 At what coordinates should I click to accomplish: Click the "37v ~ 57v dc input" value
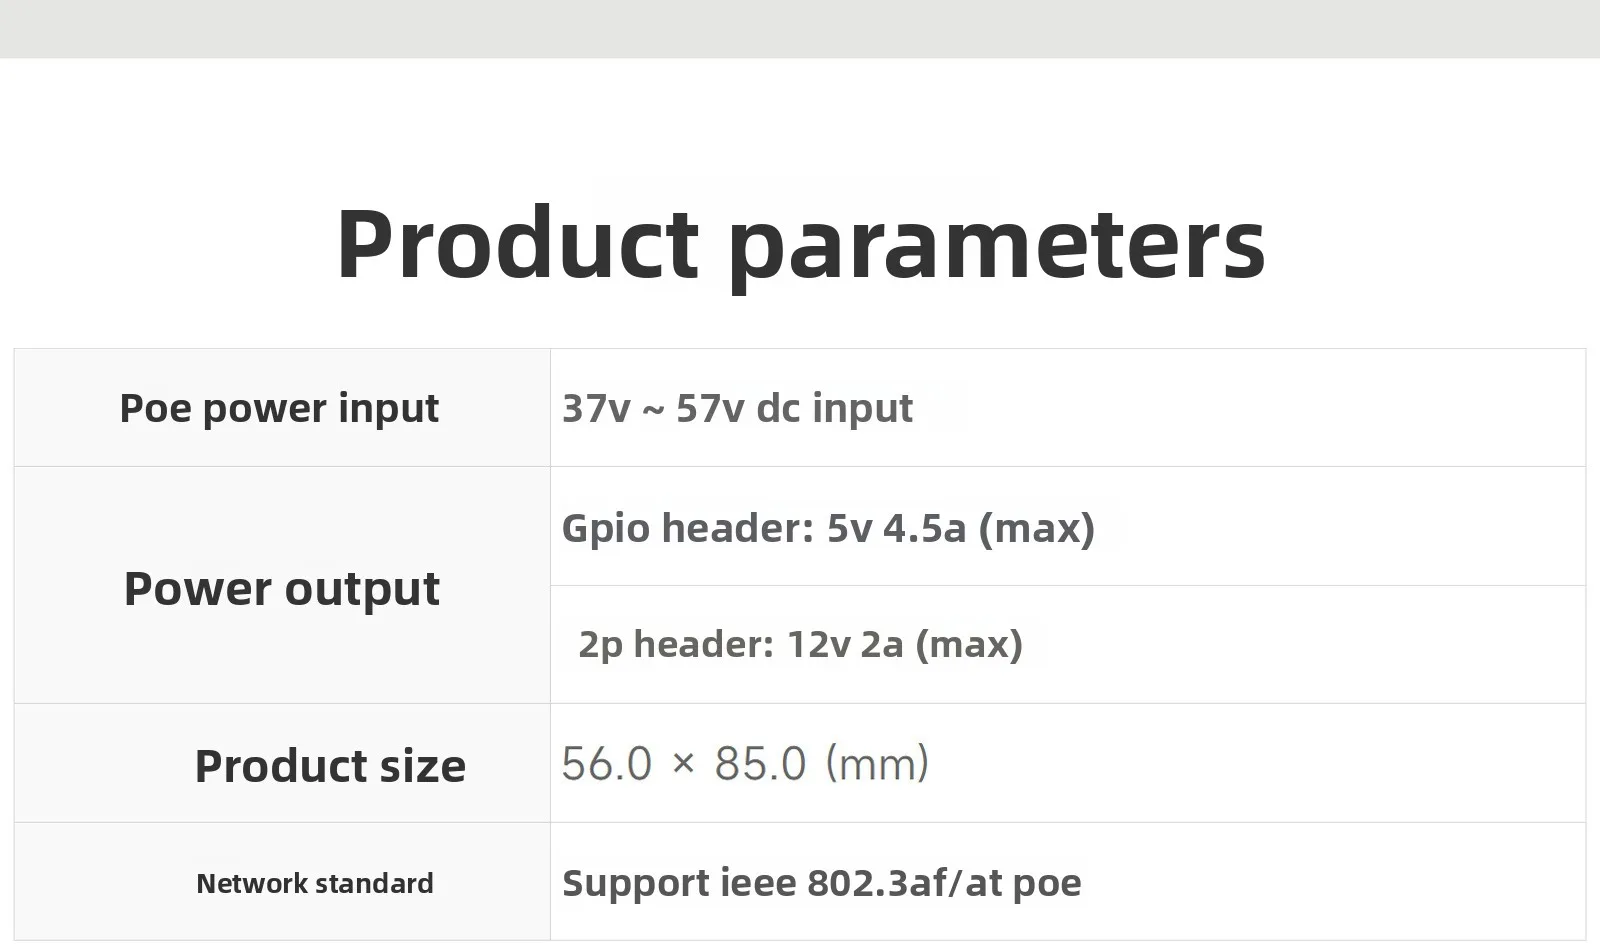[x=737, y=408]
